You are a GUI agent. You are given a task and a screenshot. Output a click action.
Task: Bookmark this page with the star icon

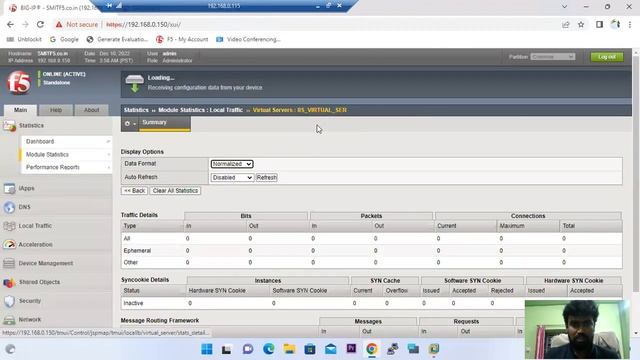coord(581,24)
